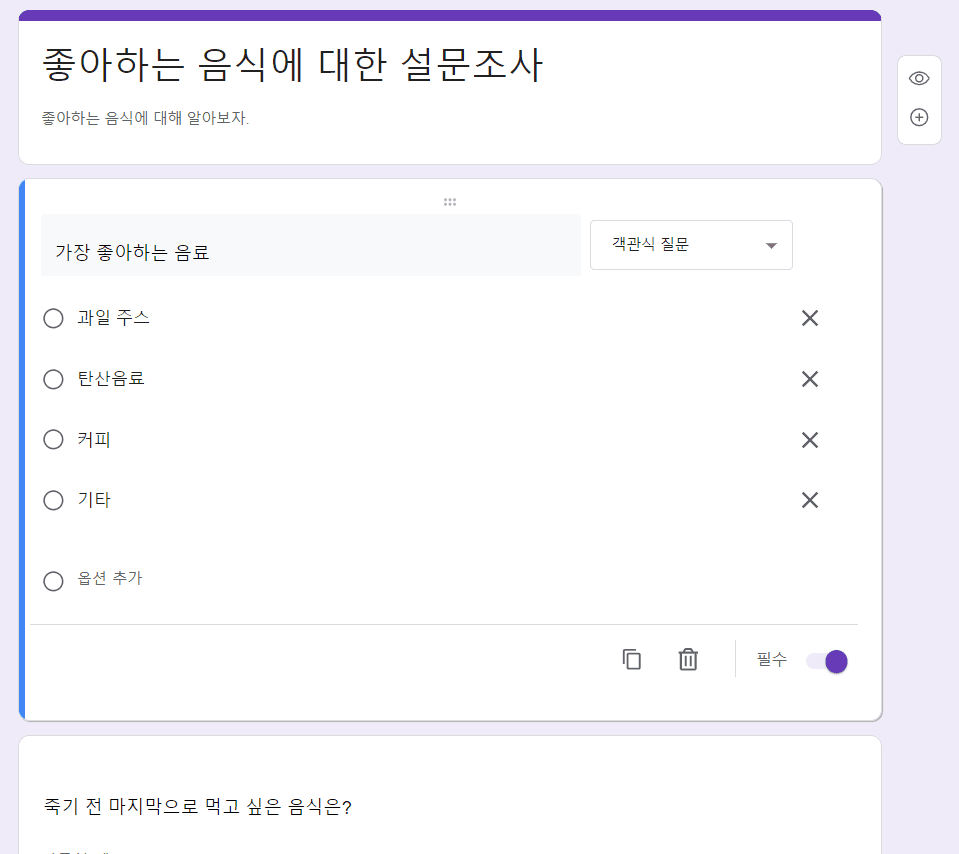The image size is (959, 854).
Task: Click the drag handle dots above the question
Action: [449, 201]
